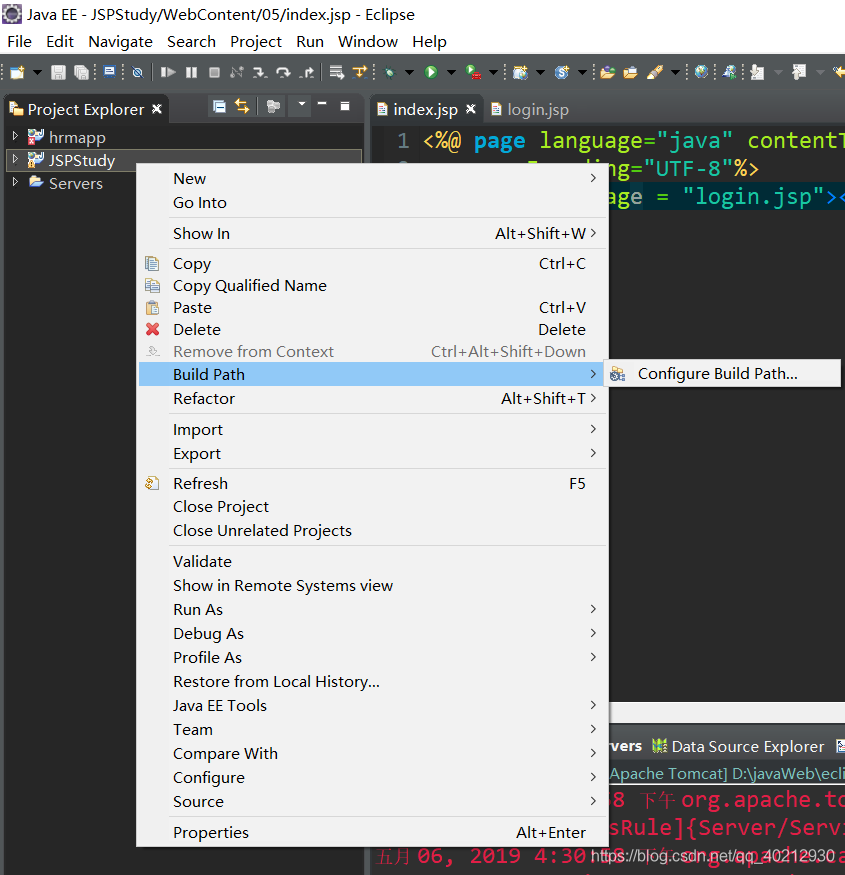Select hrmapp project in Project Explorer

point(77,137)
